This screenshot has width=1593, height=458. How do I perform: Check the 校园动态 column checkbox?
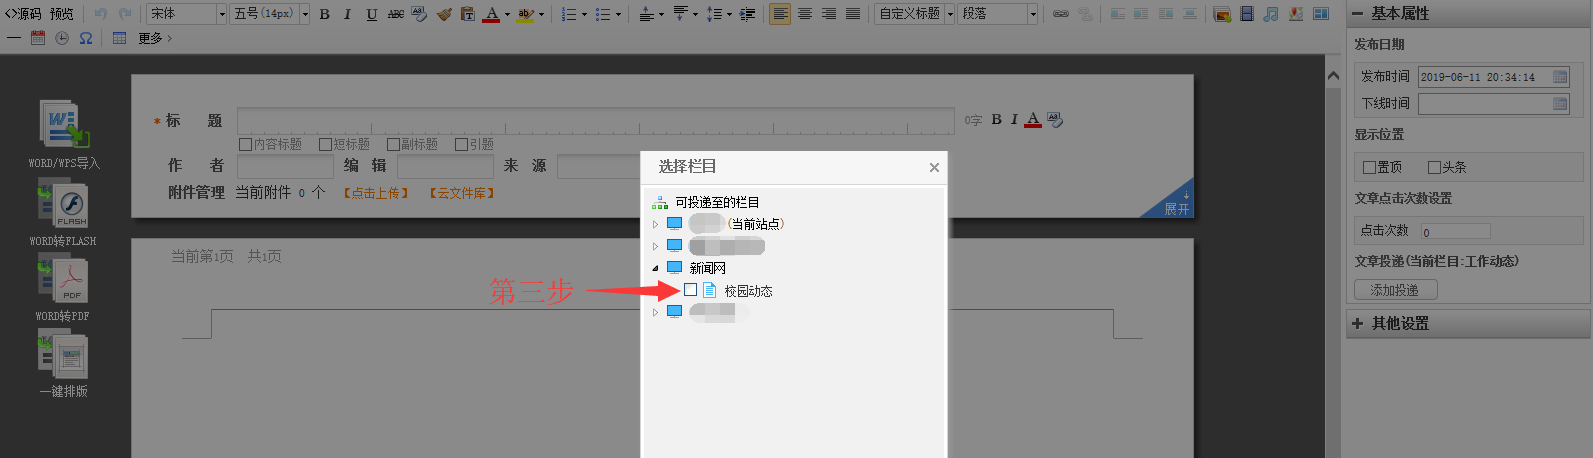[690, 290]
